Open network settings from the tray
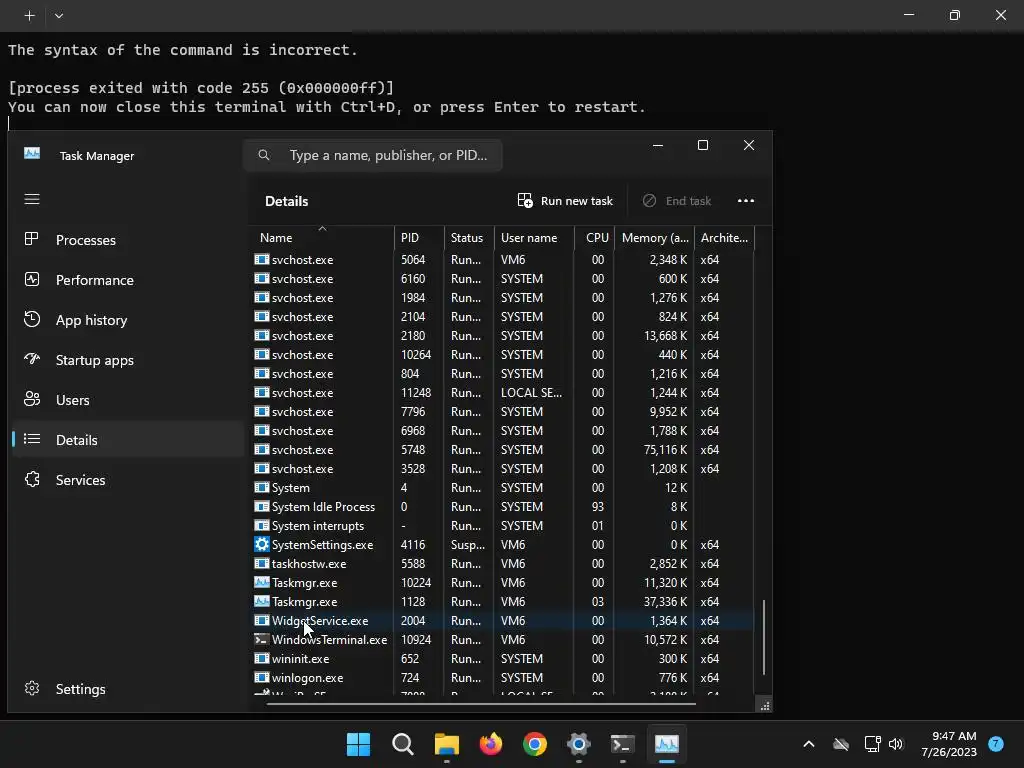 click(x=872, y=744)
